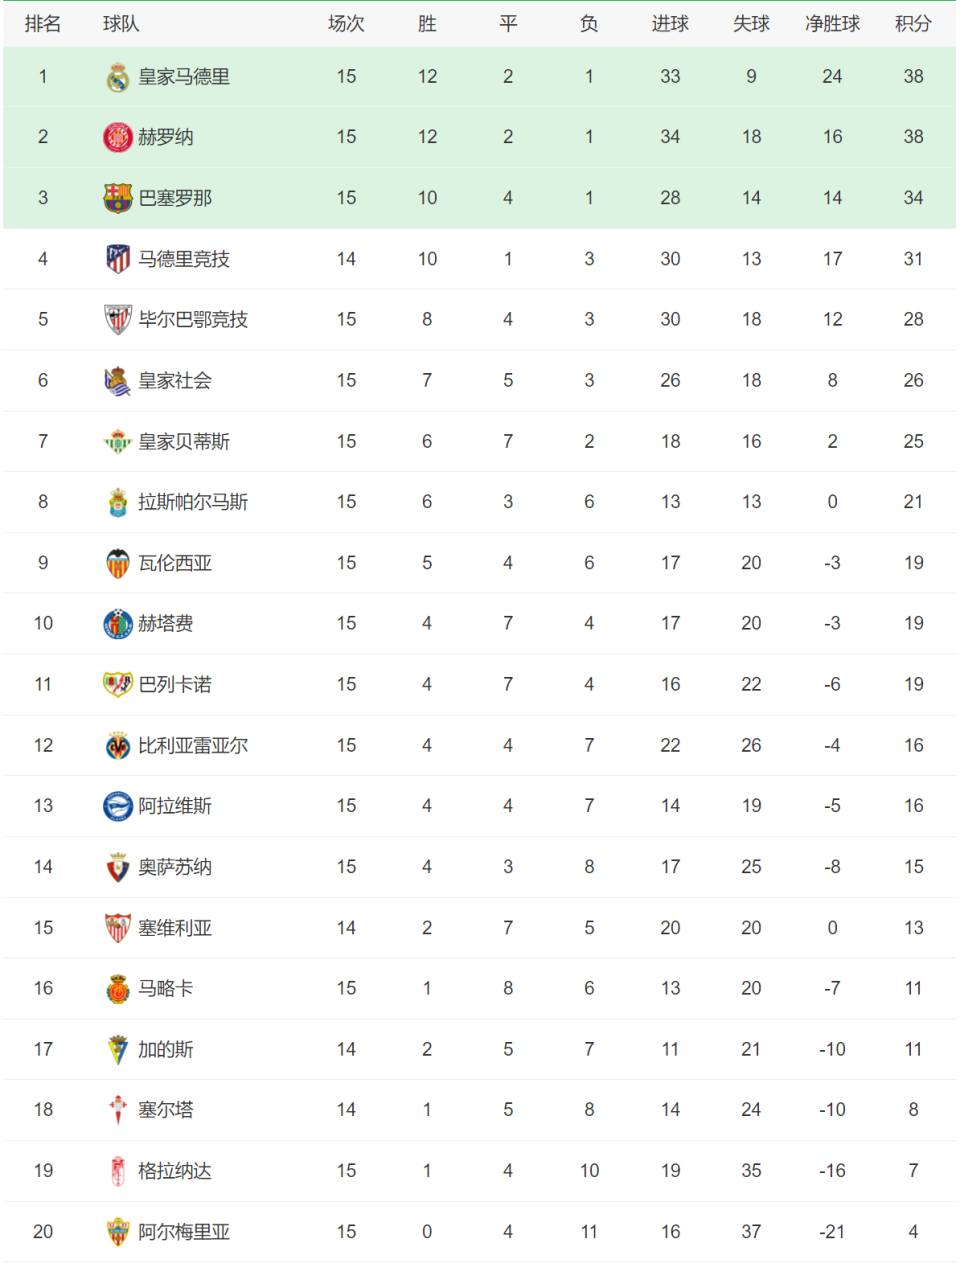Screen dimensions: 960x1284
Task: Click the Almería crest icon
Action: [x=118, y=1232]
